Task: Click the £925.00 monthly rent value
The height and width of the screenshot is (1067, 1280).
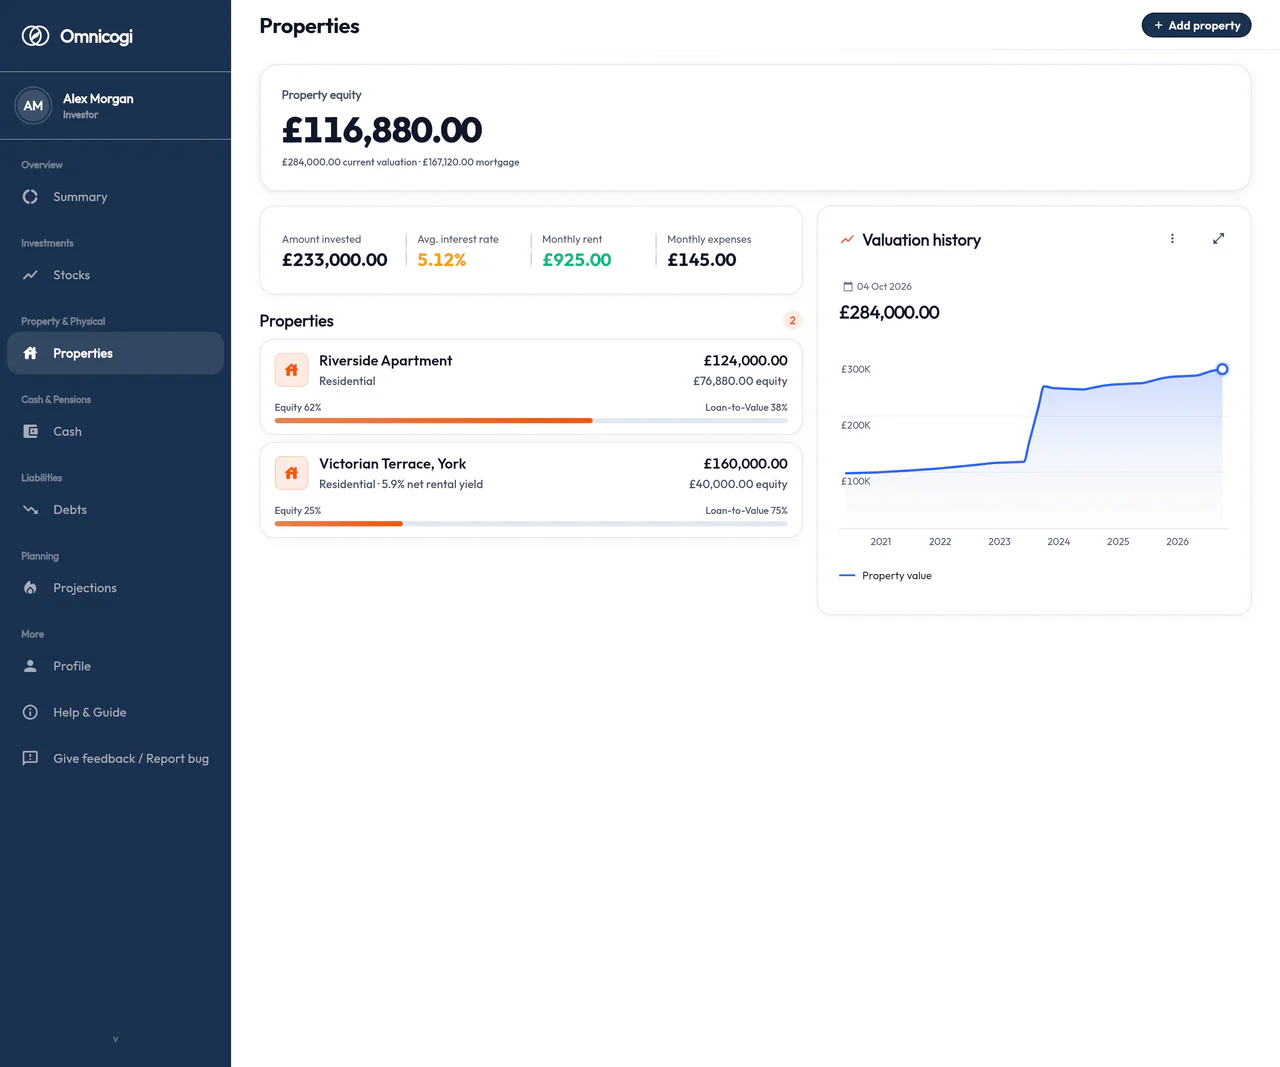Action: (x=577, y=260)
